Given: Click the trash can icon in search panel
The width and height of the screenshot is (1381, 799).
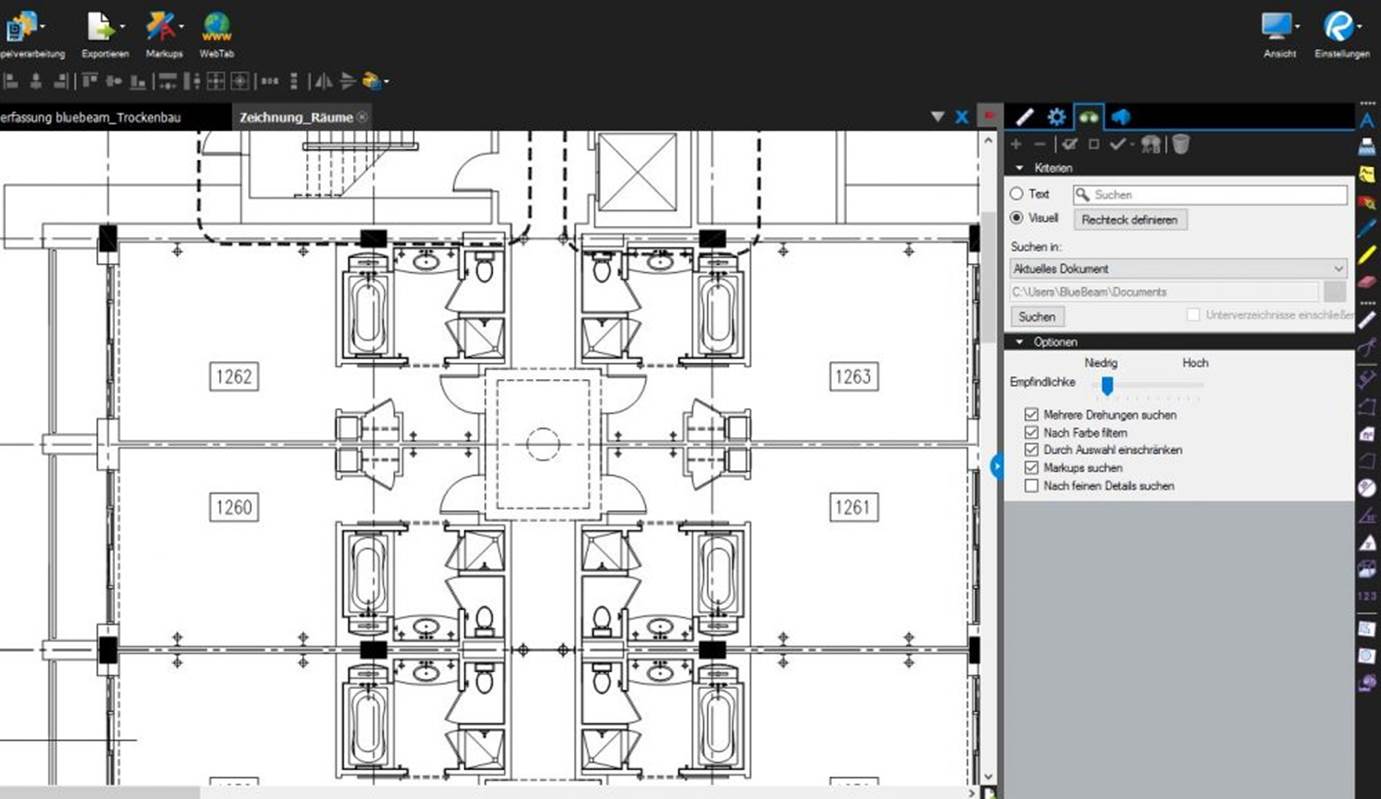Looking at the screenshot, I should coord(1181,145).
